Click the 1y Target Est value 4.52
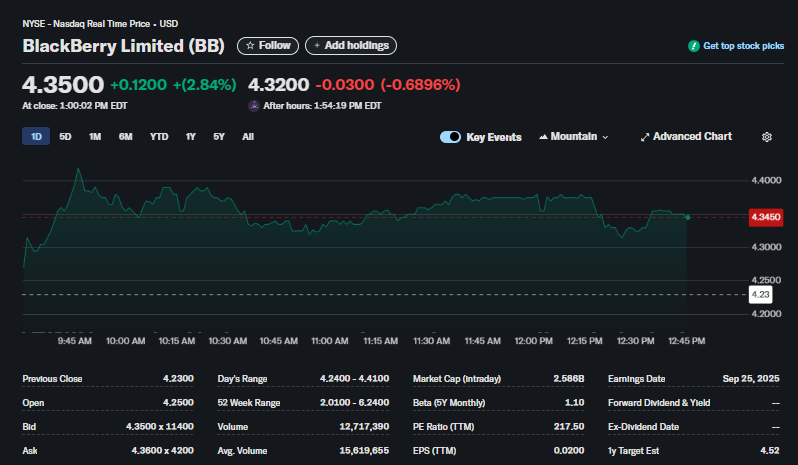798x465 pixels. [x=770, y=450]
